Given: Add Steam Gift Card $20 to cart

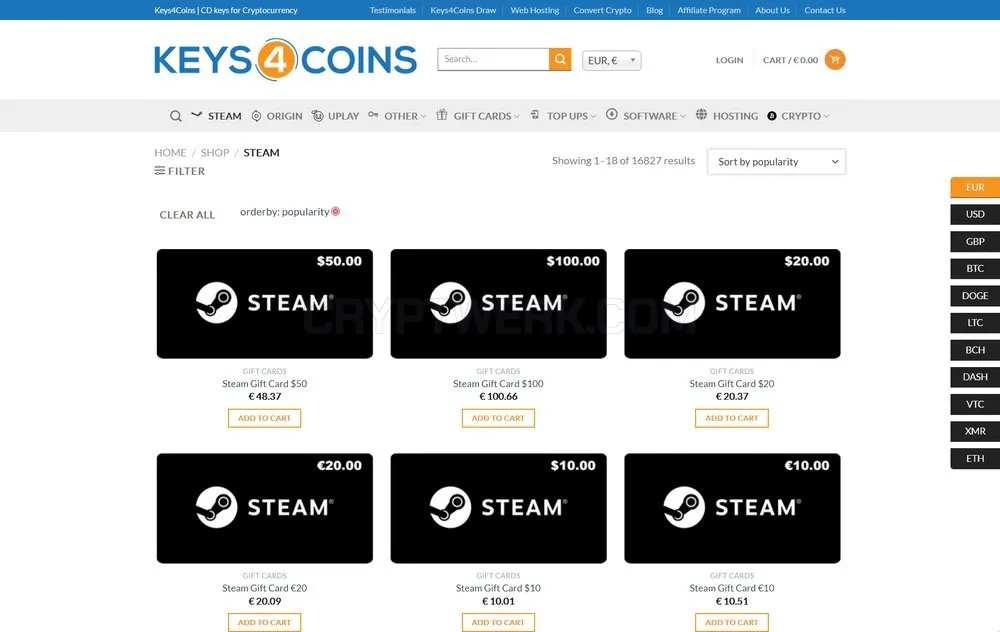Looking at the screenshot, I should pyautogui.click(x=732, y=418).
